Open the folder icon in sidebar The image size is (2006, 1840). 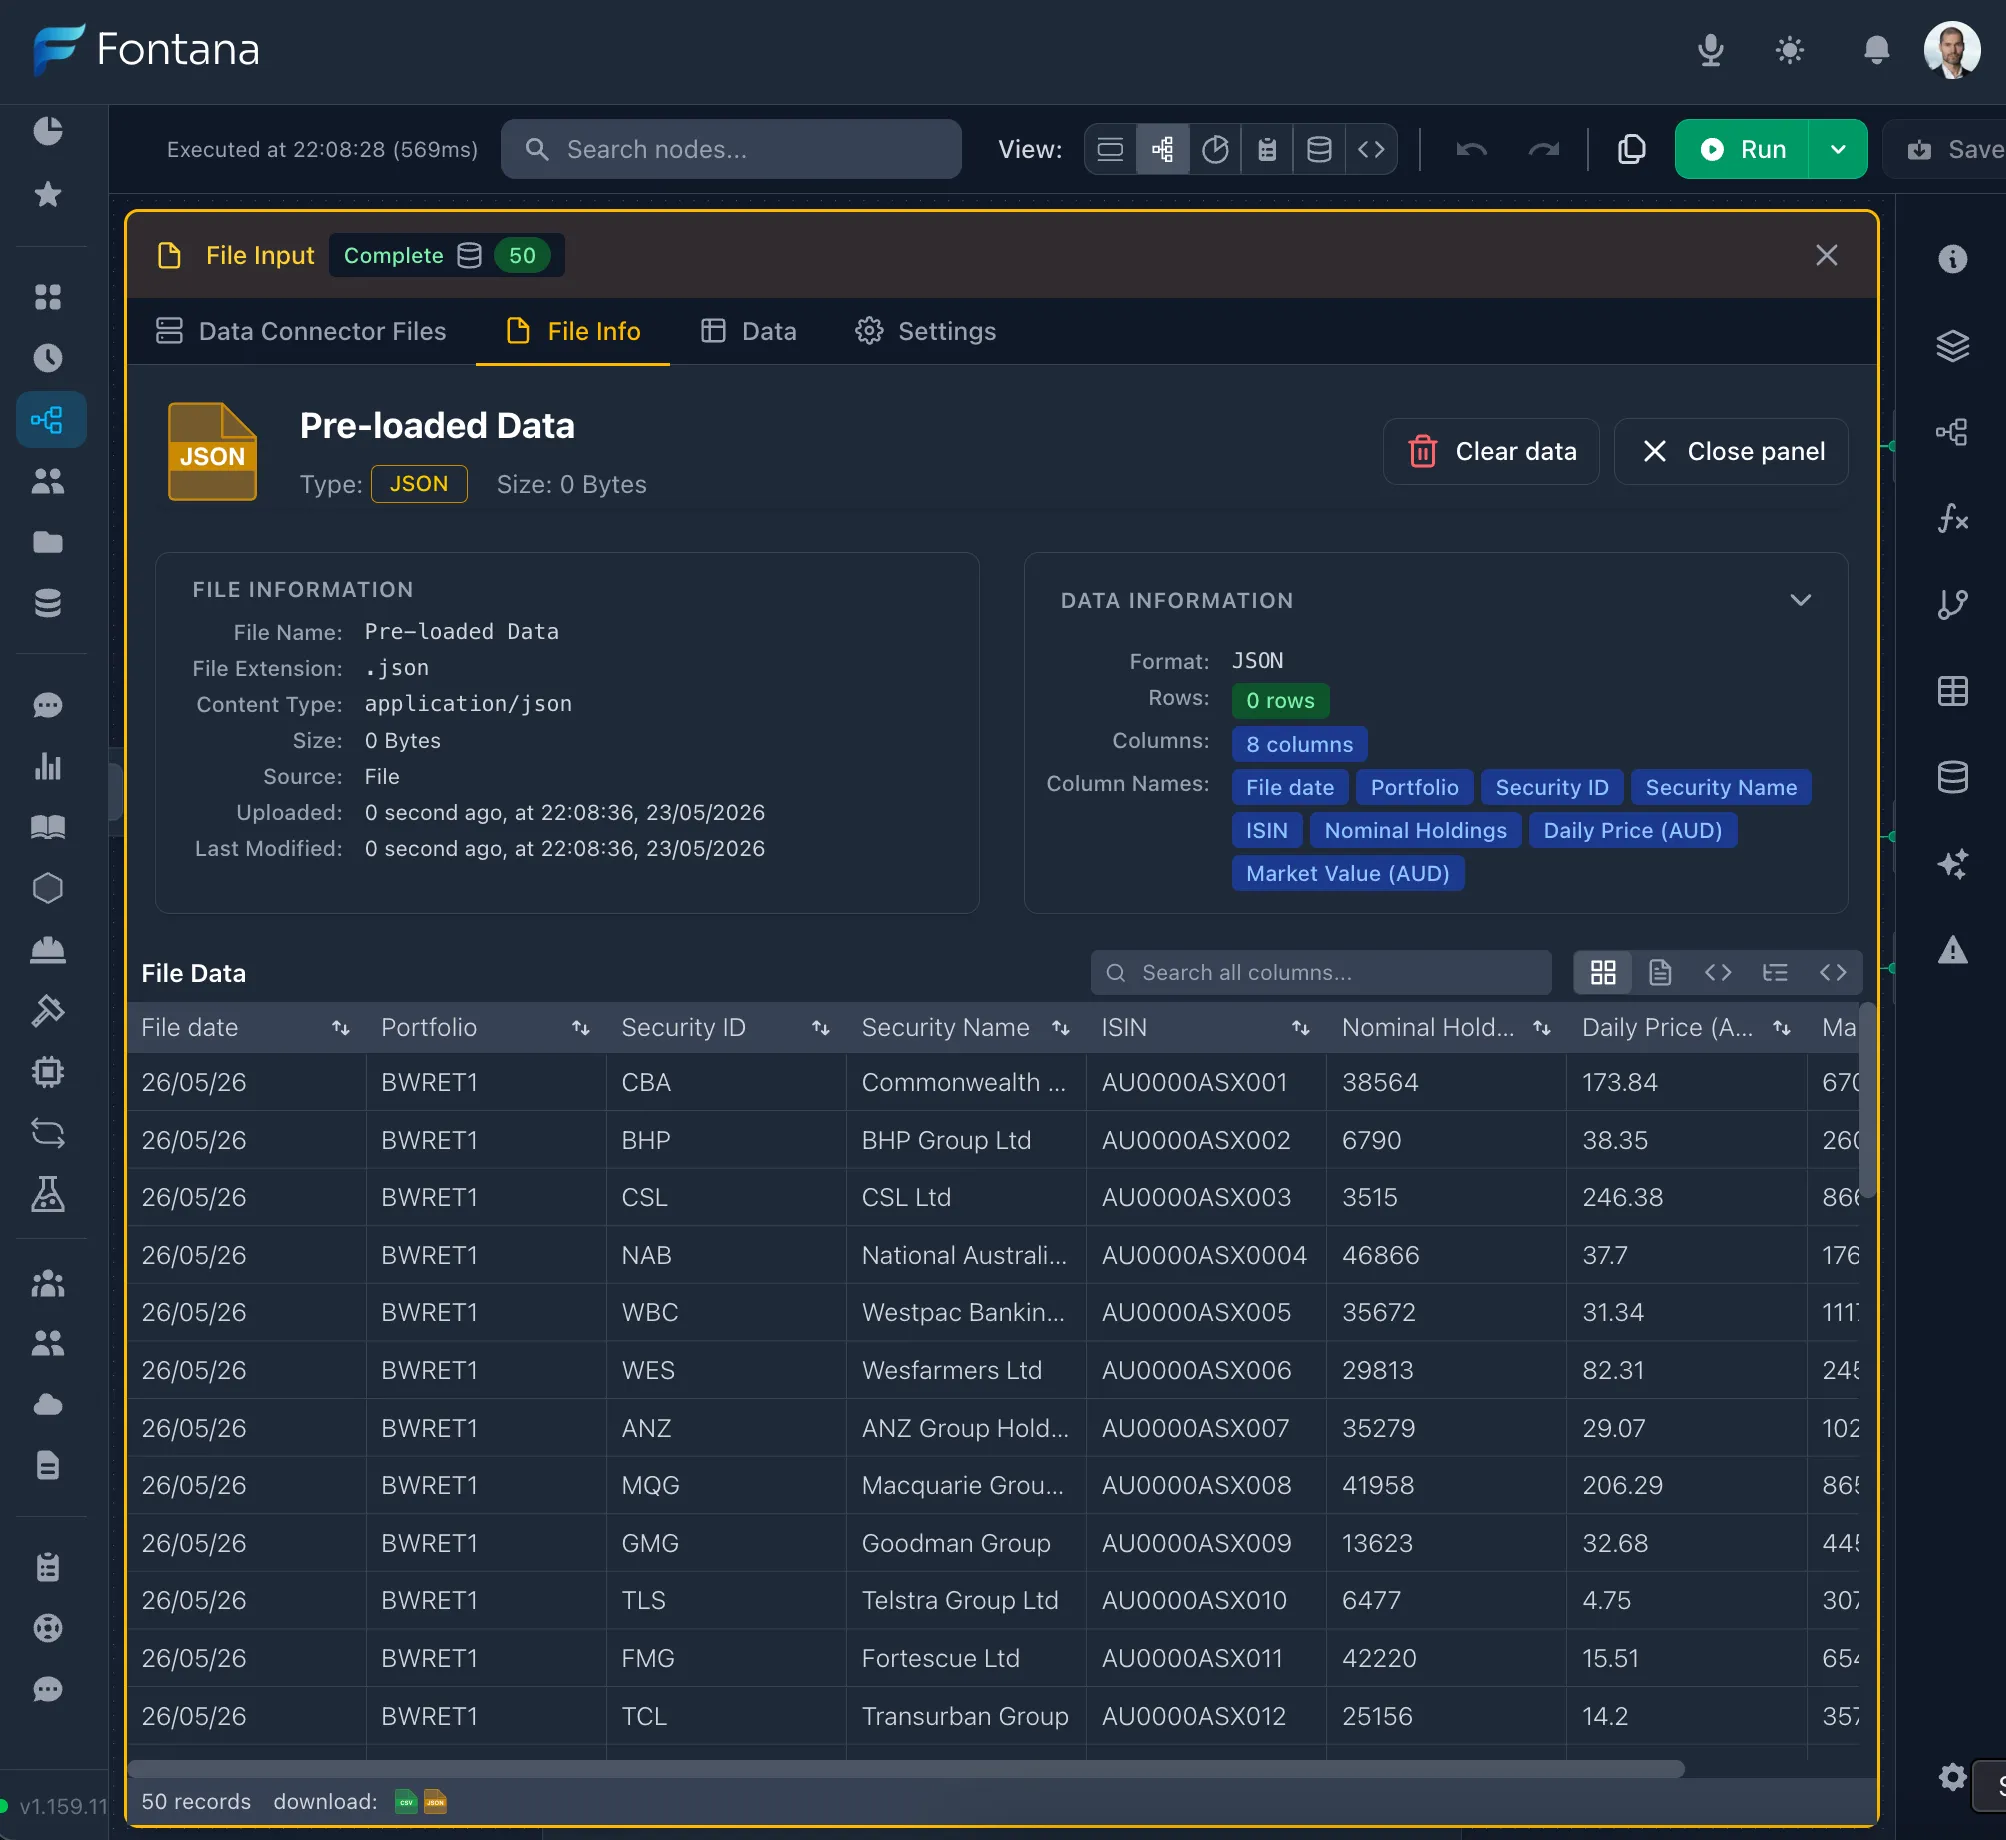coord(47,542)
